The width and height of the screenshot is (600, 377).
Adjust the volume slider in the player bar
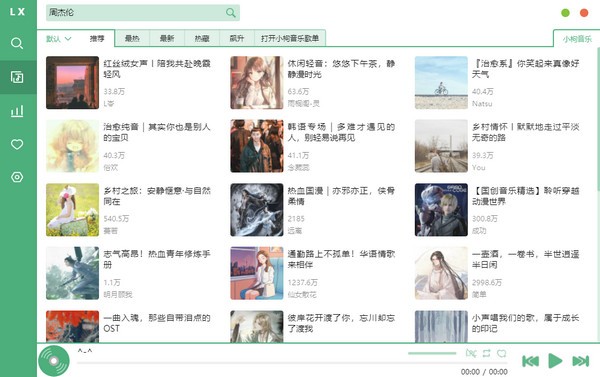pyautogui.click(x=432, y=353)
